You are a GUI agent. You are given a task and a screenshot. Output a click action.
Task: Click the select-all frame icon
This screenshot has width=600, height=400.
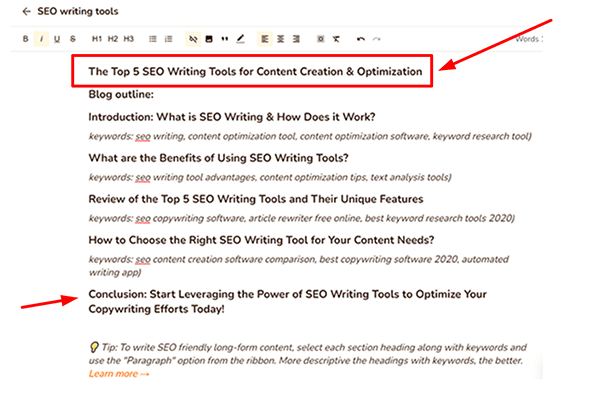pos(321,39)
